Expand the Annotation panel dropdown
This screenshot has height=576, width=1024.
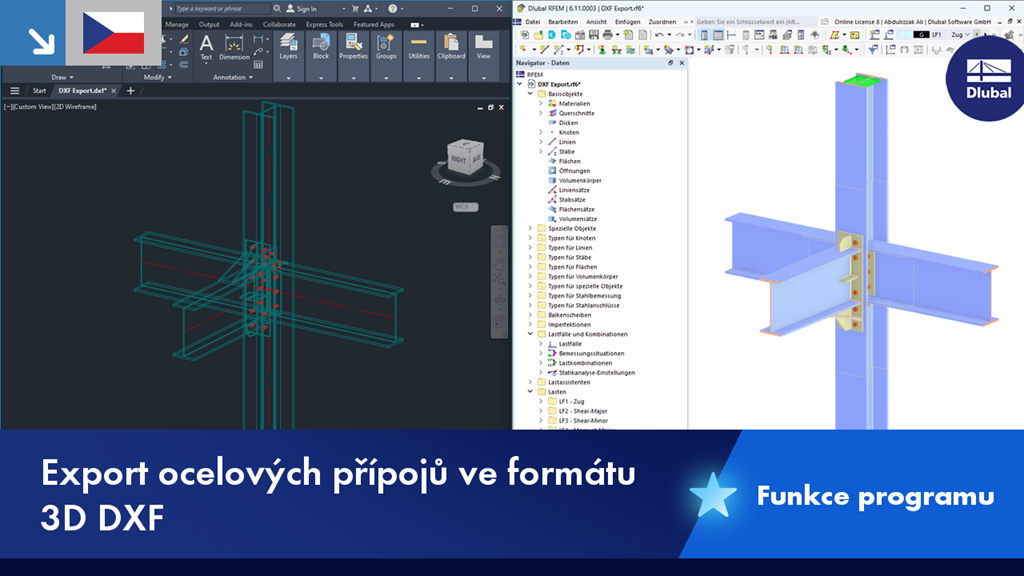pyautogui.click(x=233, y=77)
